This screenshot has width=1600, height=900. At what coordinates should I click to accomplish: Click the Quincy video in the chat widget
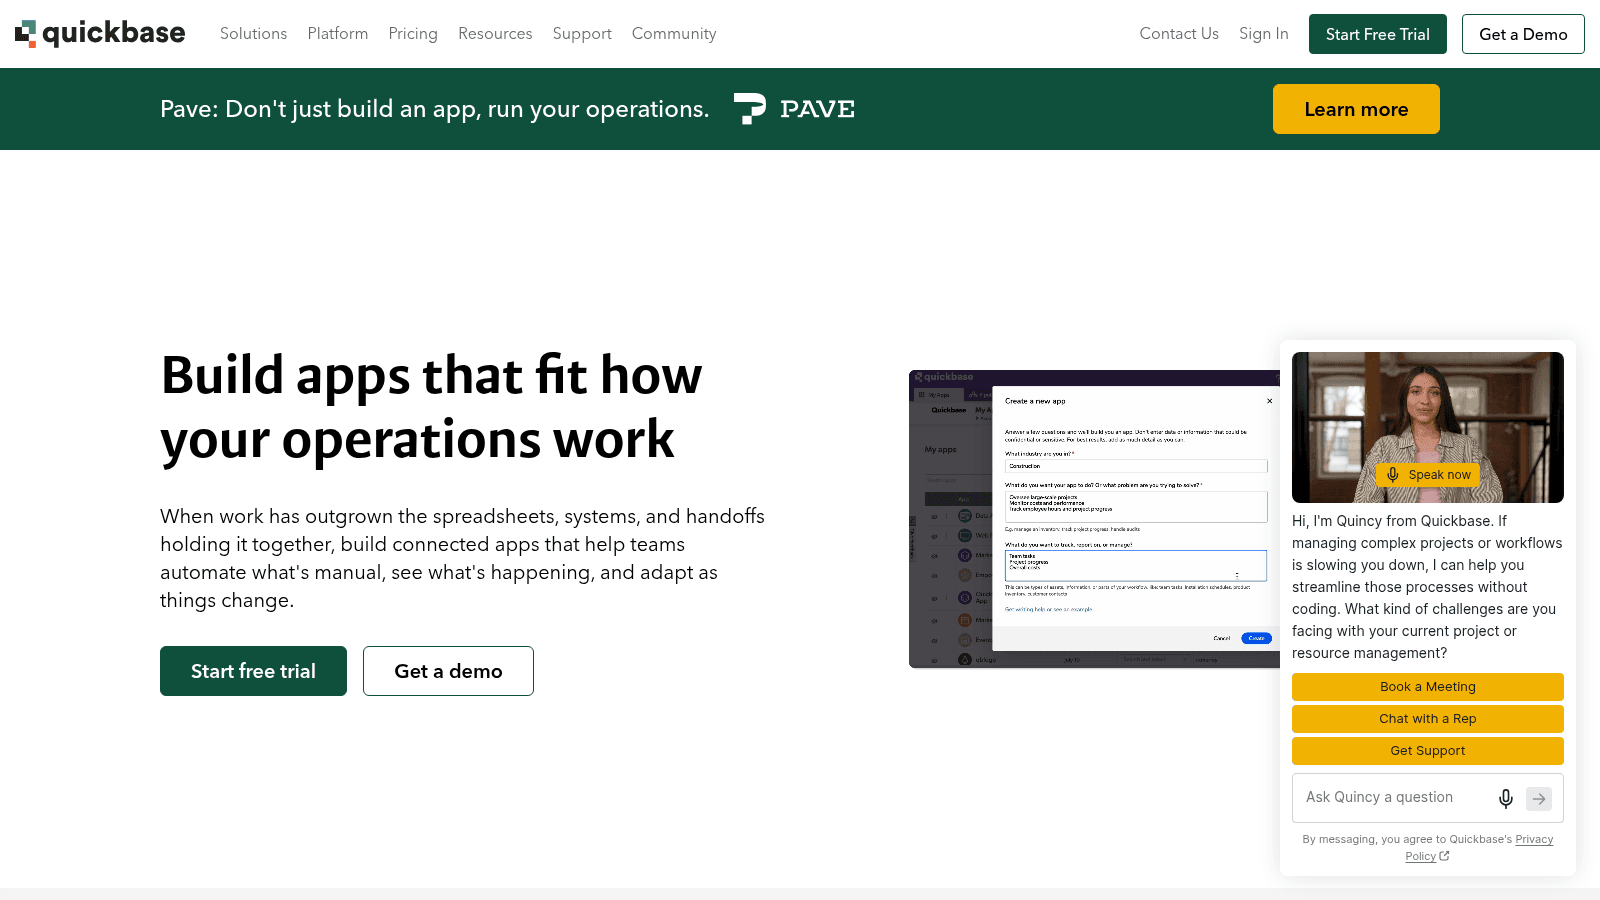1428,427
